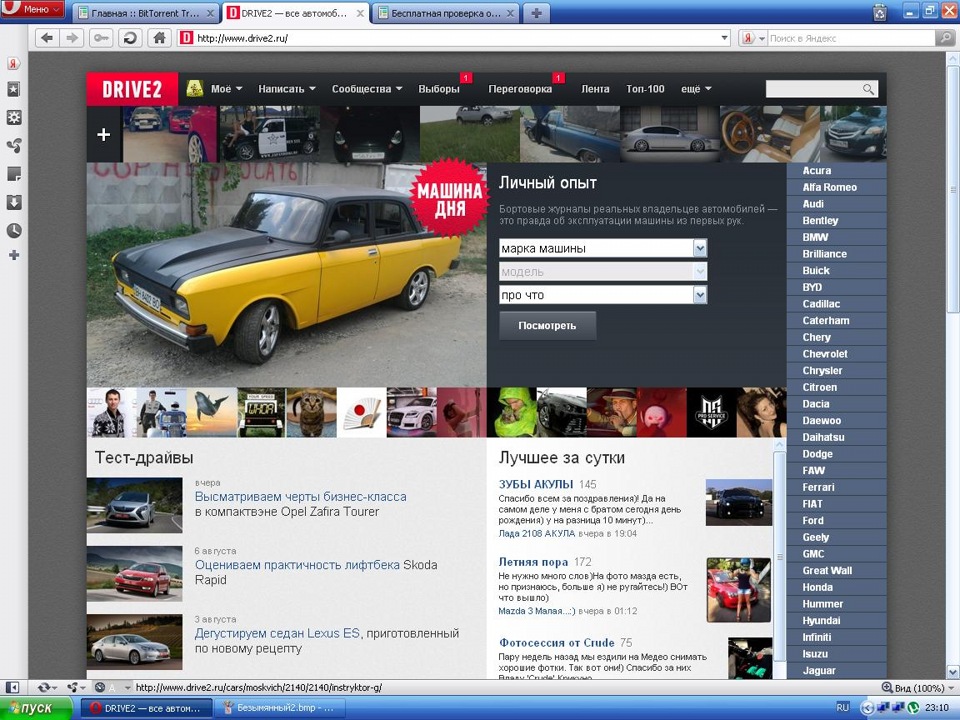This screenshot has height=720, width=960.
Task: Open the Моё dropdown menu
Action: click(227, 89)
